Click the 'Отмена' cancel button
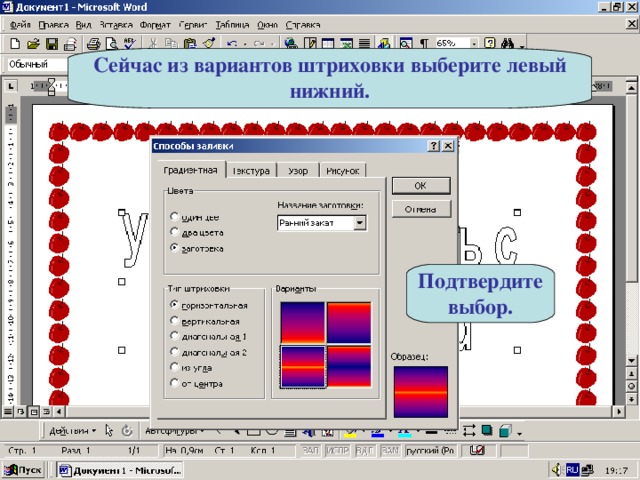The image size is (640, 480). 421,209
